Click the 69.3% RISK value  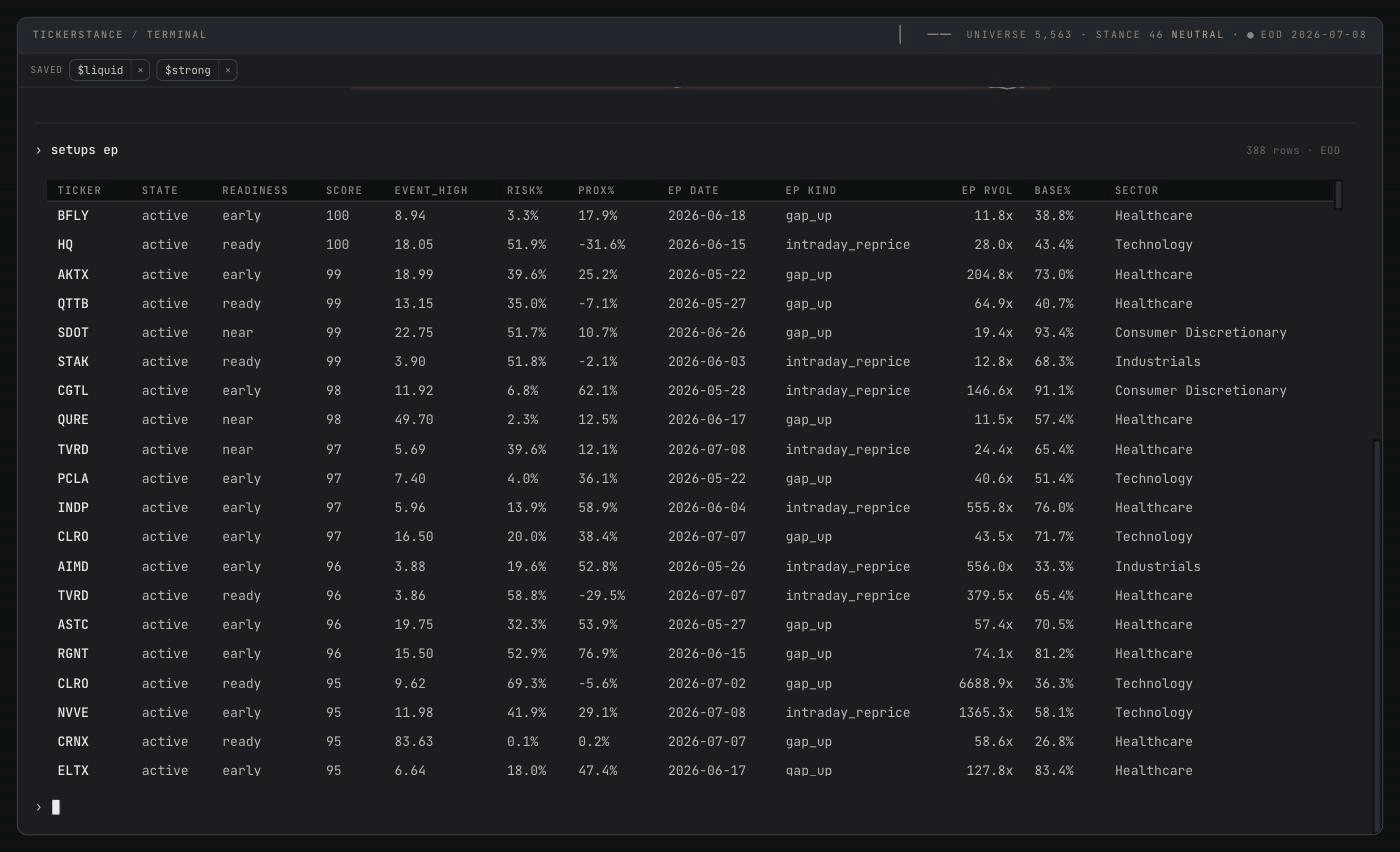526,684
